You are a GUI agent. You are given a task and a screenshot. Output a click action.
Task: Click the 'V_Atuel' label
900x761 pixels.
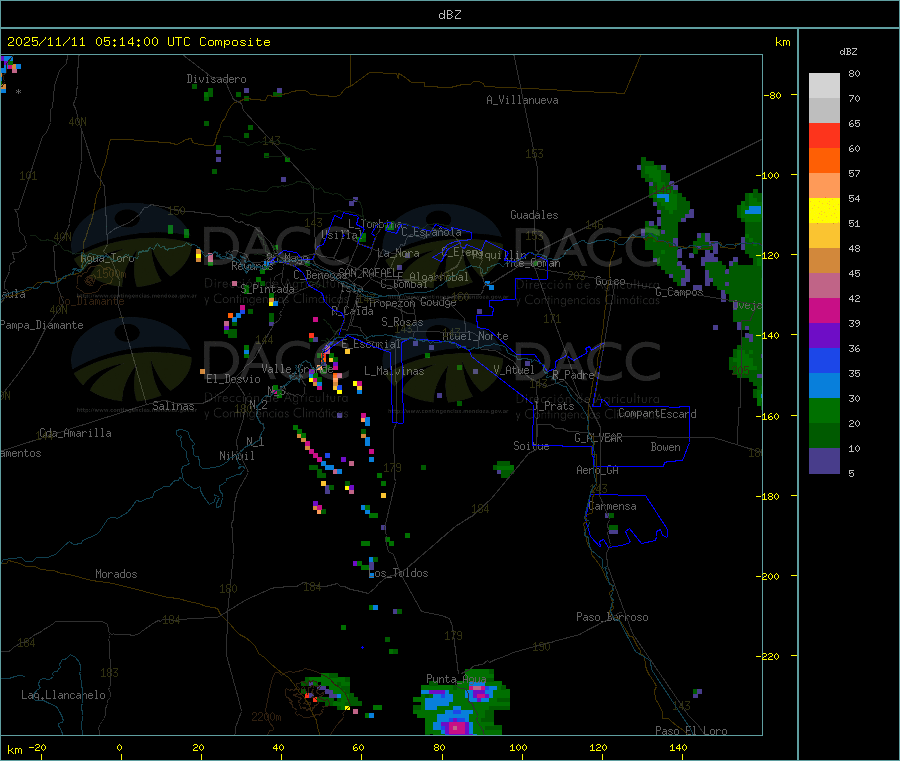click(514, 370)
